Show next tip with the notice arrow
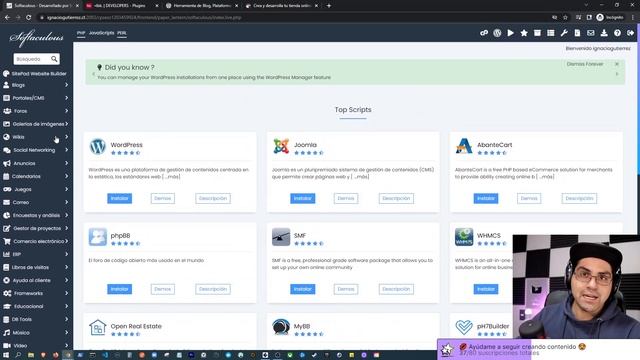The image size is (640, 360). [617, 74]
